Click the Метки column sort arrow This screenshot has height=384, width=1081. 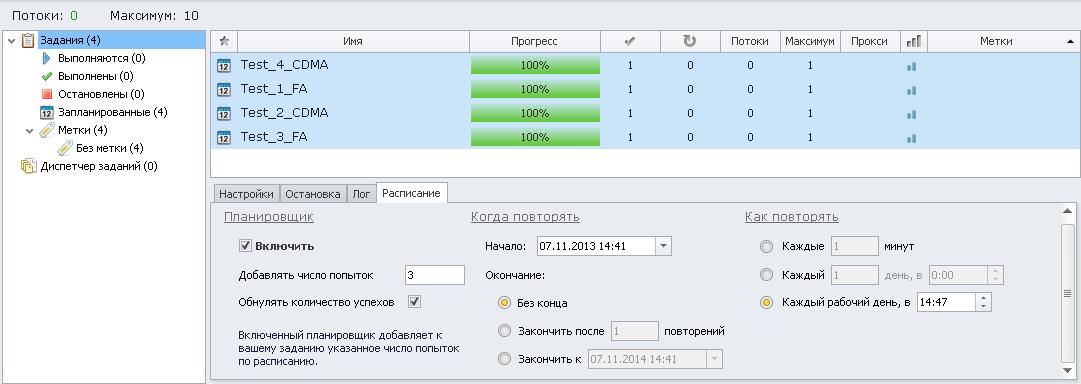pyautogui.click(x=1069, y=41)
